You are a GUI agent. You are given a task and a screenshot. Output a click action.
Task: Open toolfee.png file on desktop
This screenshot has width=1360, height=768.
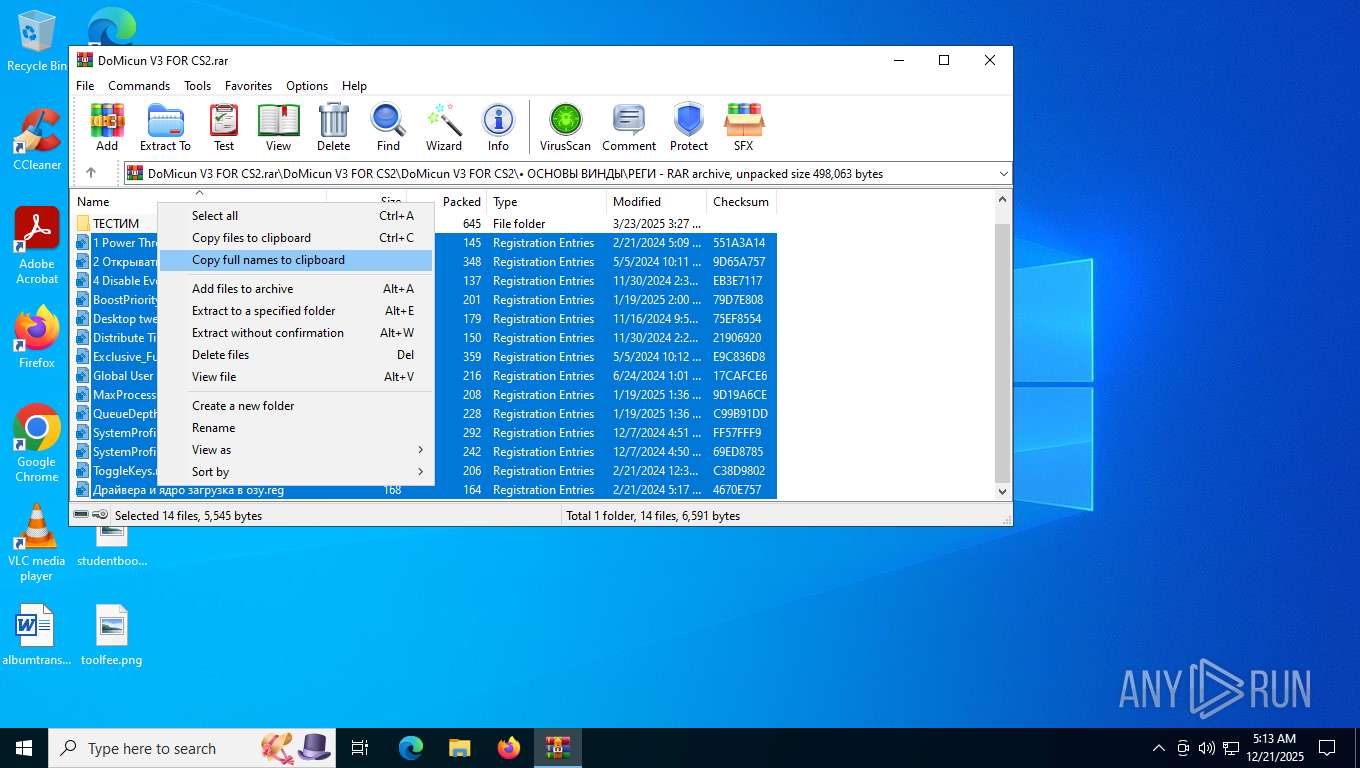tap(112, 635)
